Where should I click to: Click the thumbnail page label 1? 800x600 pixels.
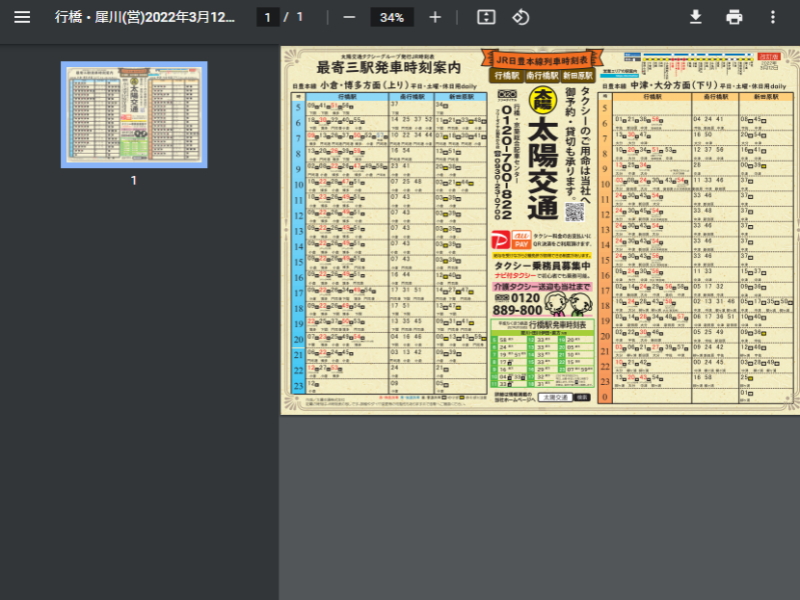coord(134,180)
